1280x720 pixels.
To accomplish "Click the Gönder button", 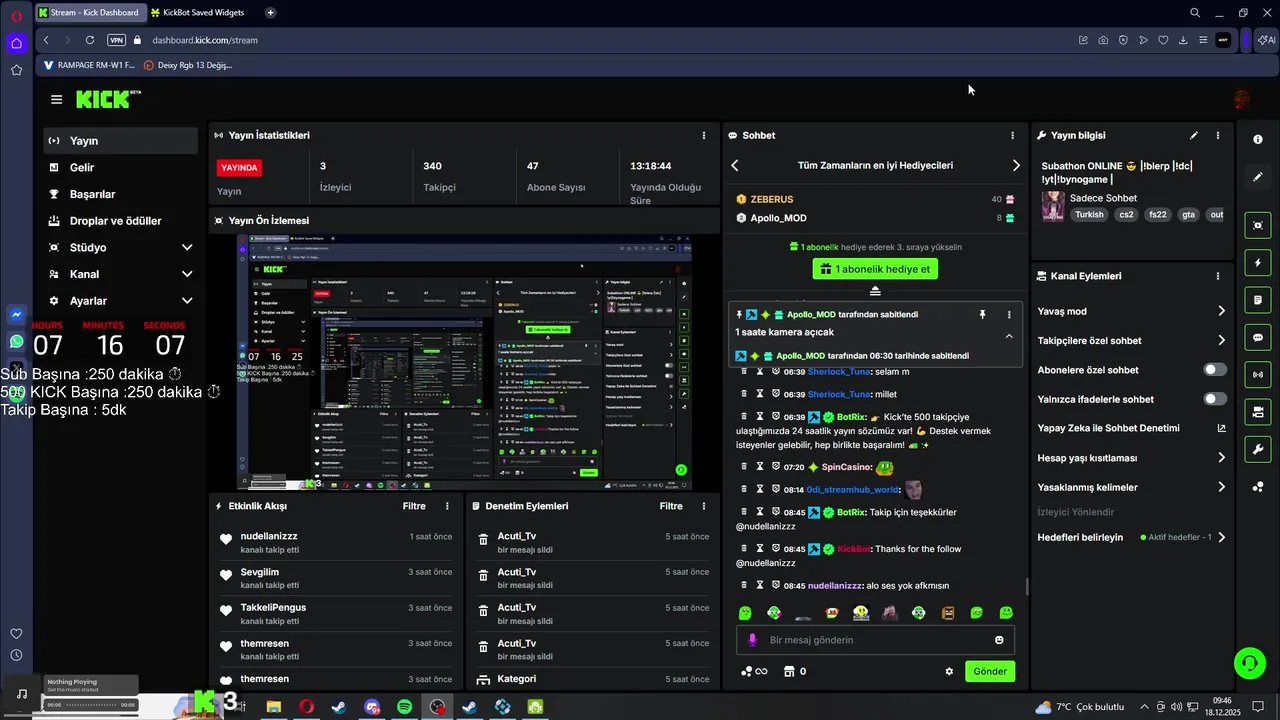I will pos(990,671).
